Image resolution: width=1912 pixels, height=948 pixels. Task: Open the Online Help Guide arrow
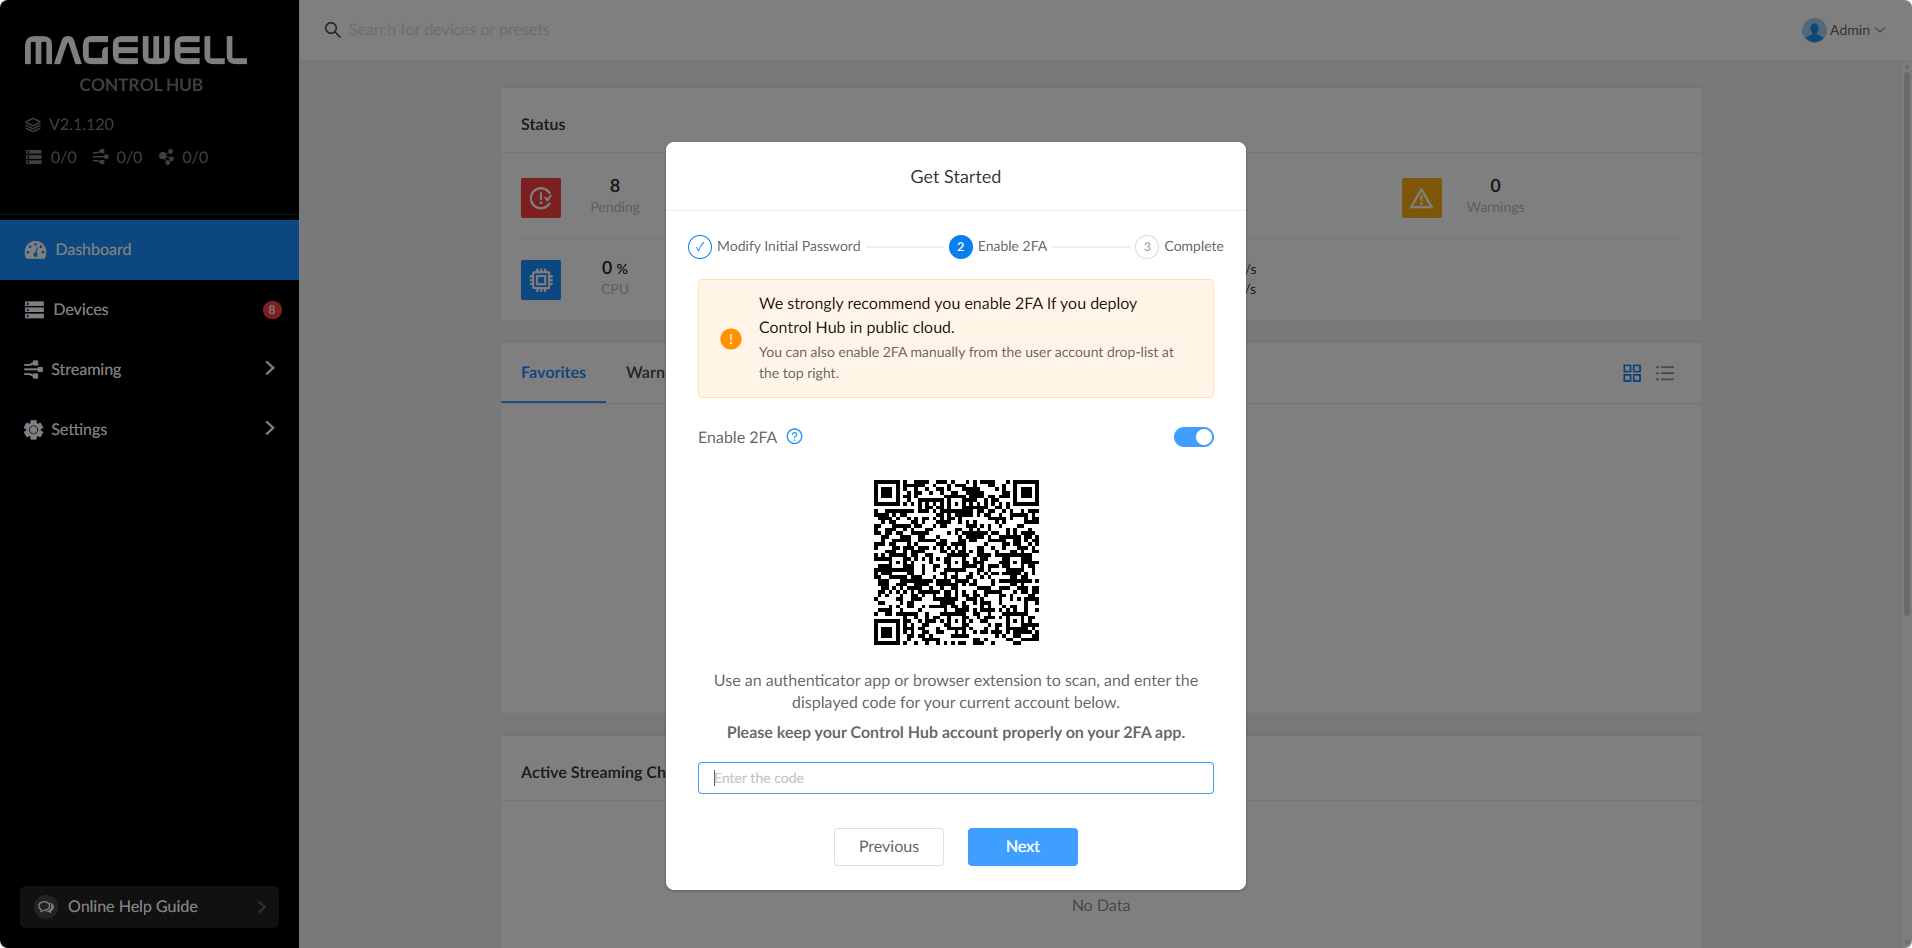[262, 907]
